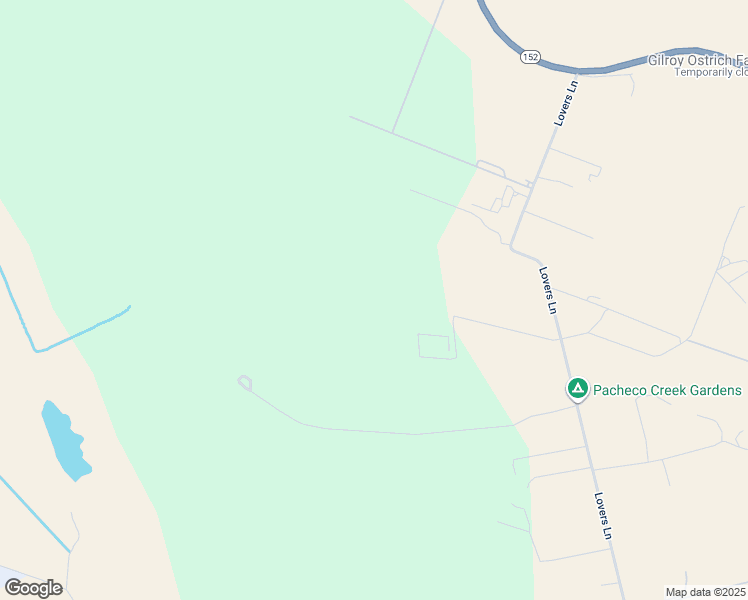Image resolution: width=748 pixels, height=600 pixels.
Task: Click the Highway 152 route shield
Action: 530,57
